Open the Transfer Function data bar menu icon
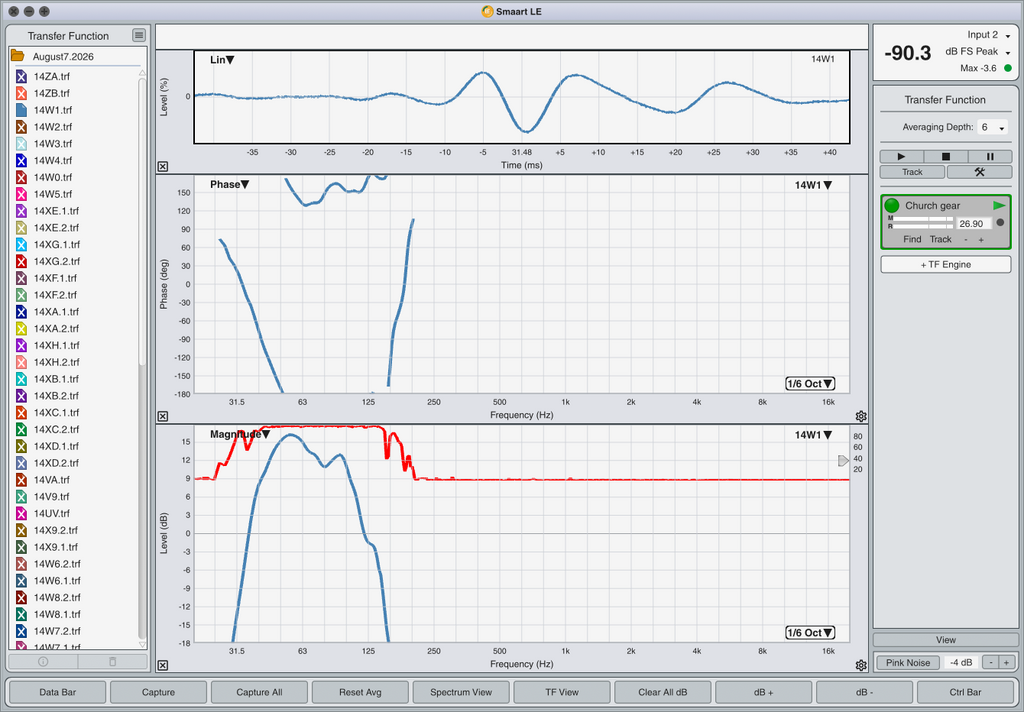Image resolution: width=1024 pixels, height=712 pixels. pos(138,35)
